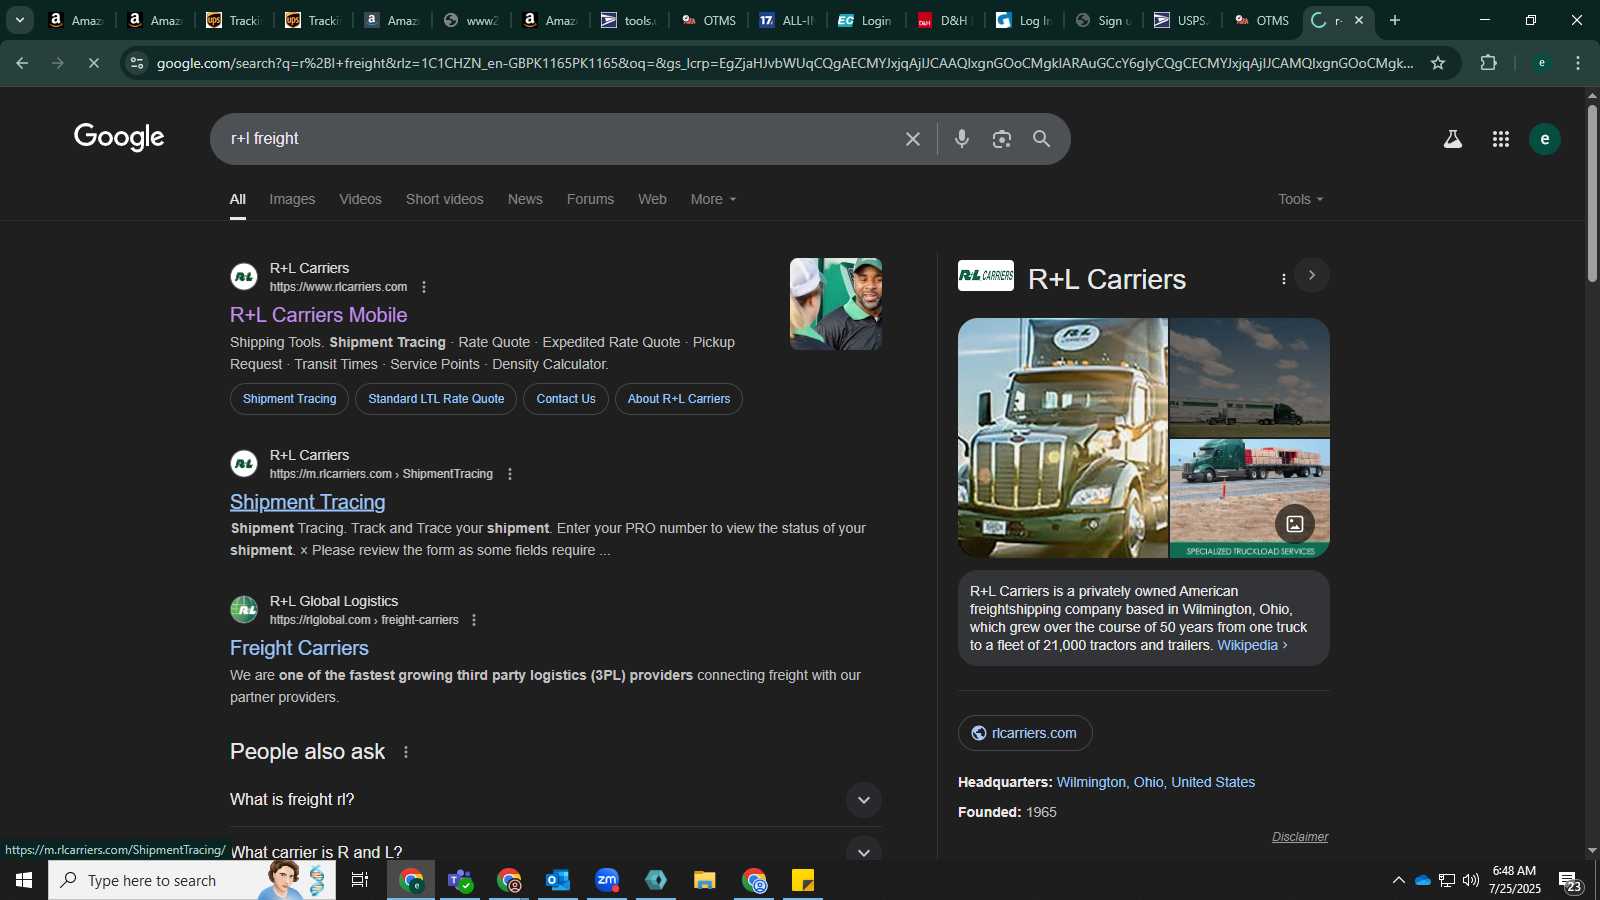The width and height of the screenshot is (1600, 900).
Task: Go back in browser history
Action: pyautogui.click(x=22, y=63)
